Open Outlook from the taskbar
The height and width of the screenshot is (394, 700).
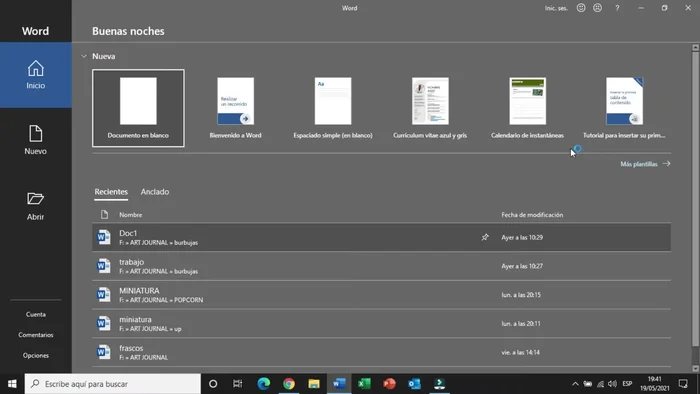tap(414, 384)
